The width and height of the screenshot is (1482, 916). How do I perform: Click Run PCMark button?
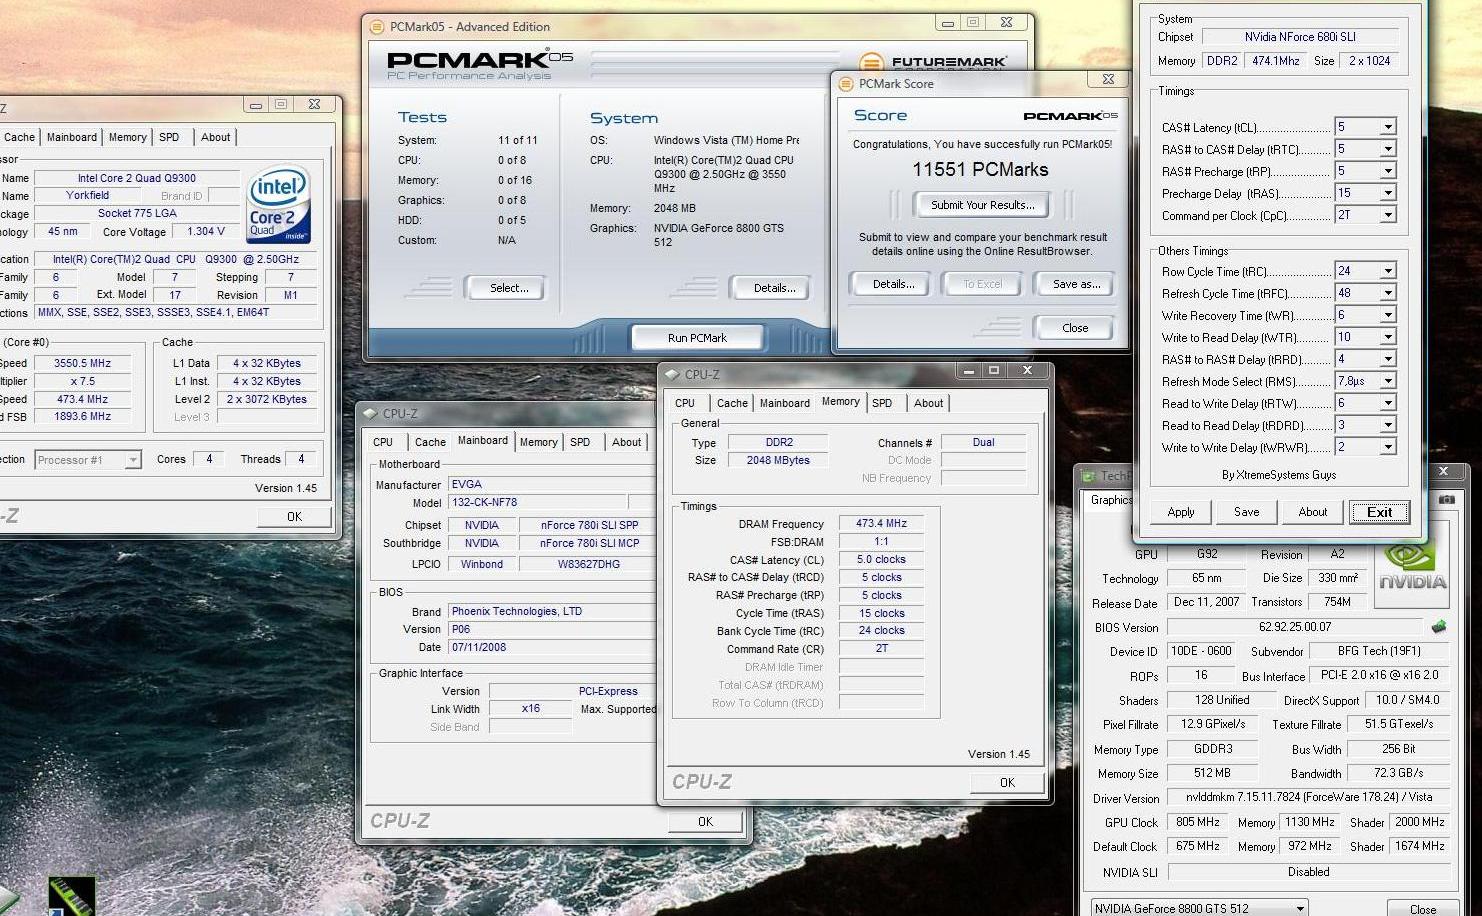697,338
